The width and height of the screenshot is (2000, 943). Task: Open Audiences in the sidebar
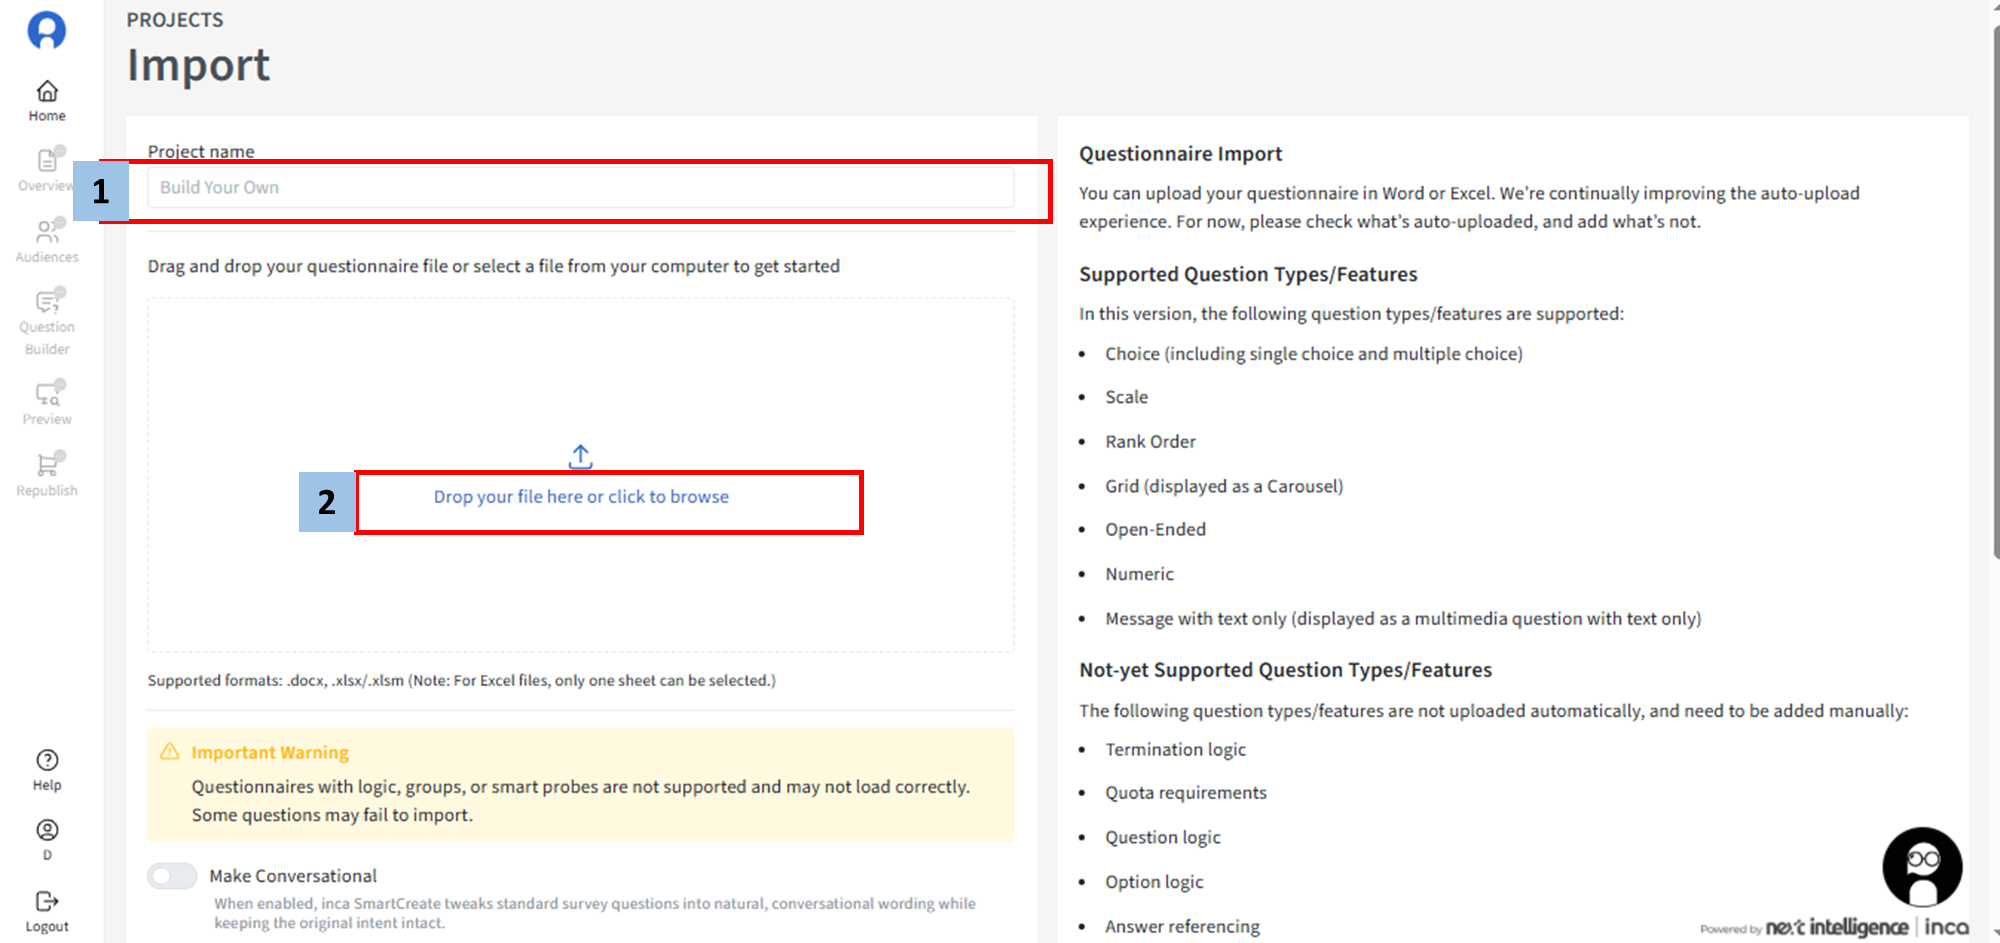[x=47, y=241]
